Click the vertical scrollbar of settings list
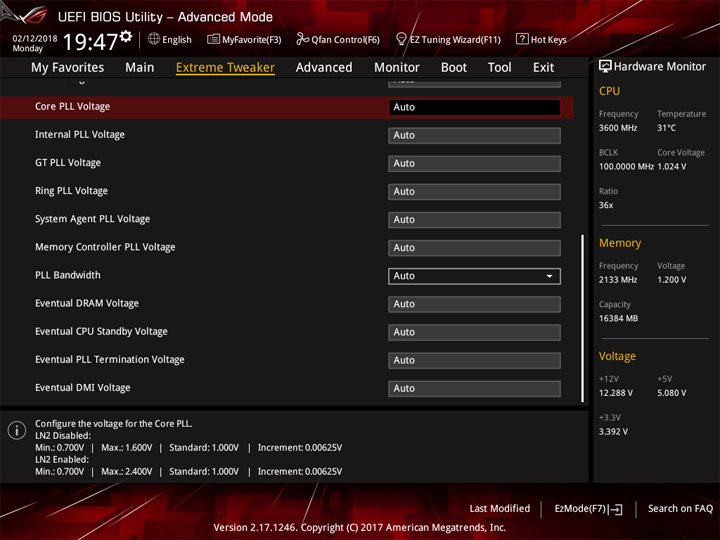Image resolution: width=720 pixels, height=540 pixels. click(x=583, y=319)
